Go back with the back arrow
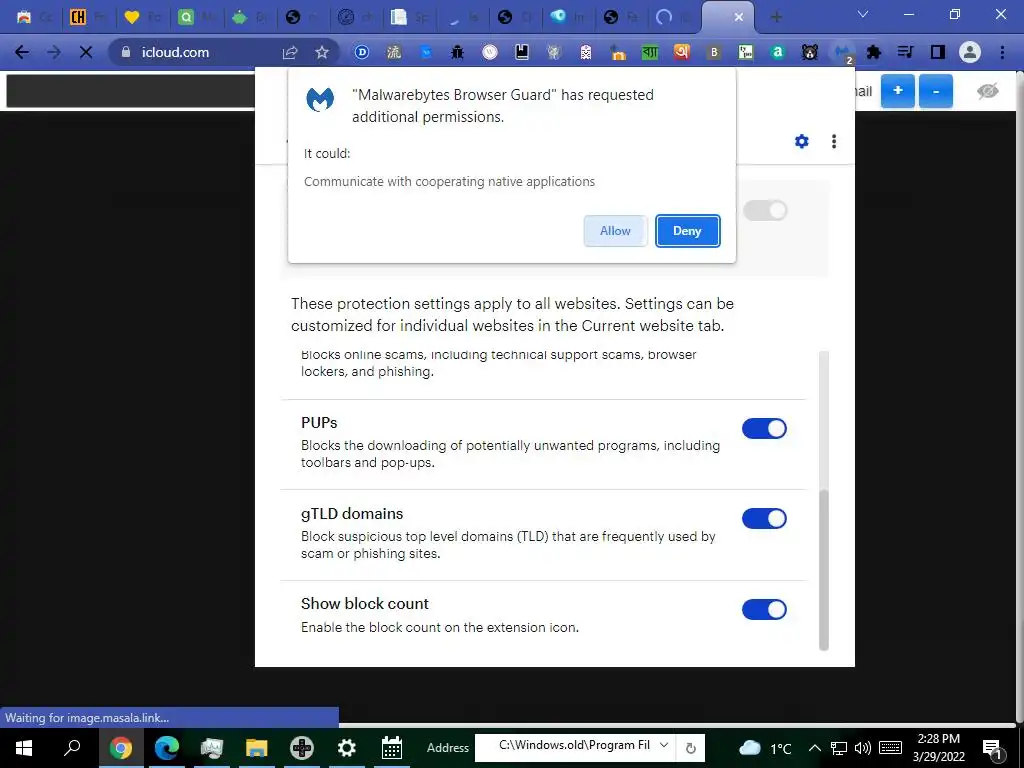 click(x=22, y=52)
